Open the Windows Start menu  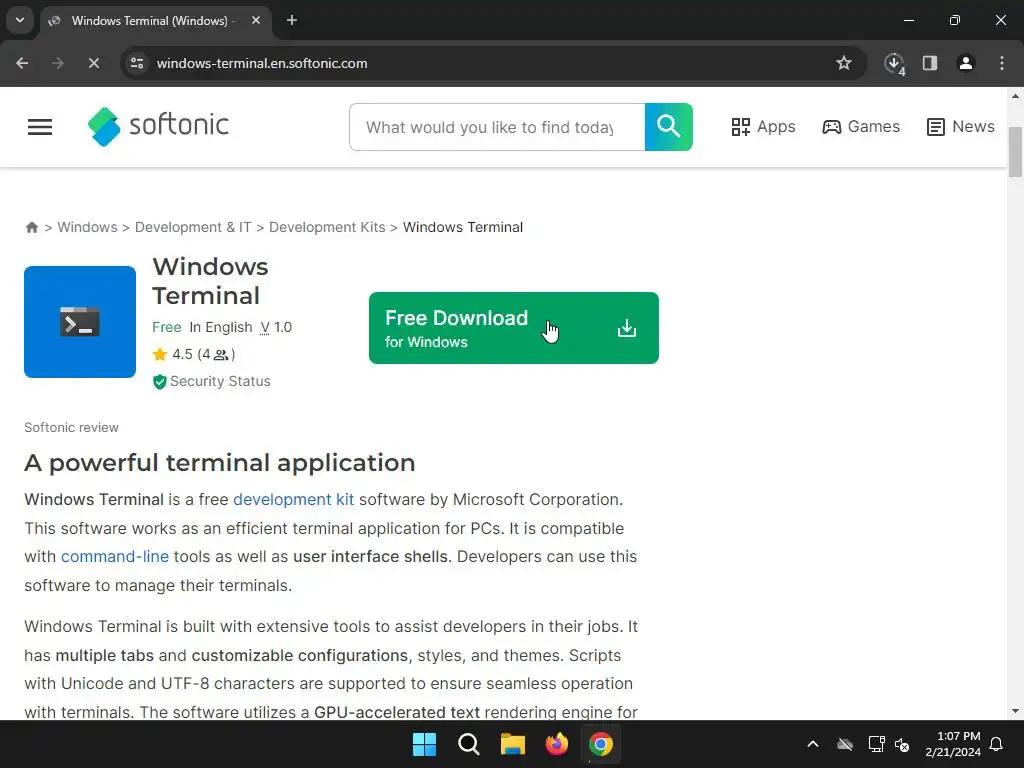[424, 744]
